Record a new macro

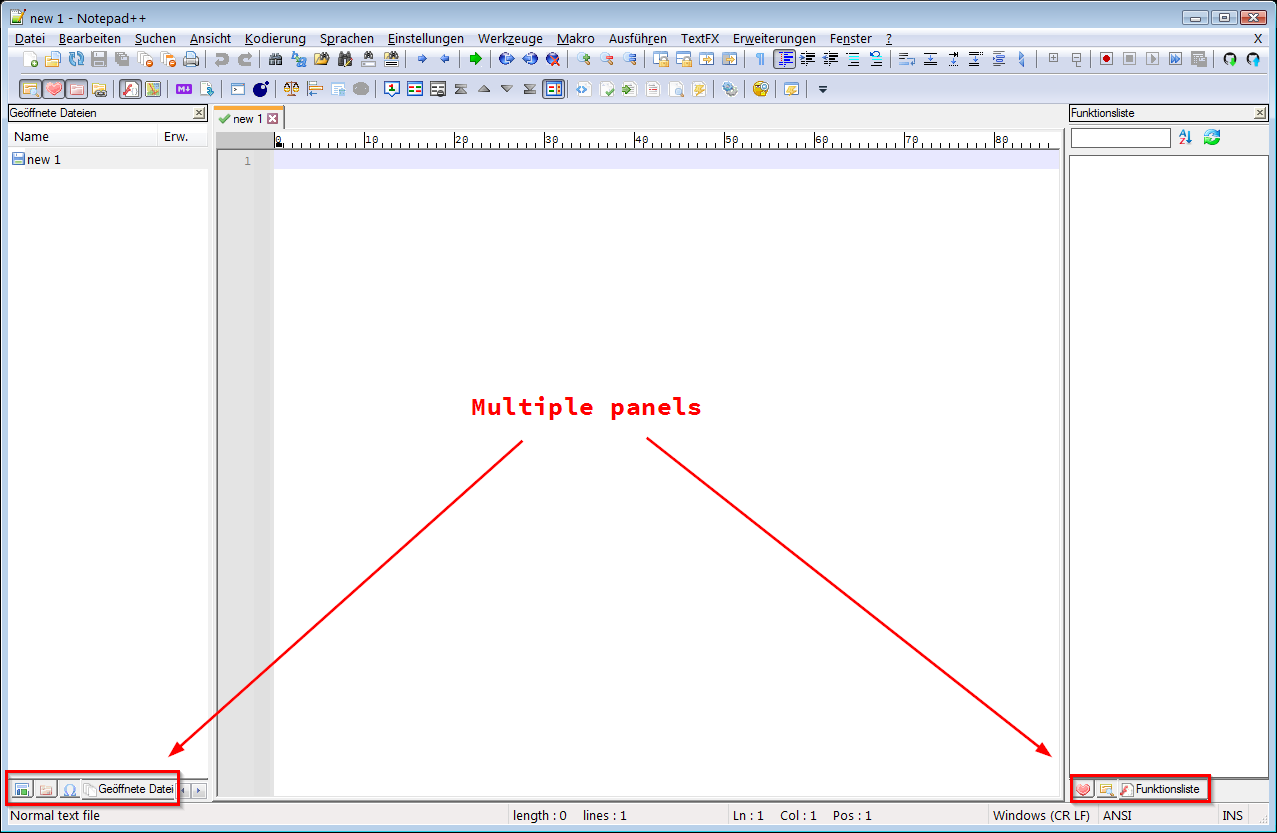(x=1108, y=59)
